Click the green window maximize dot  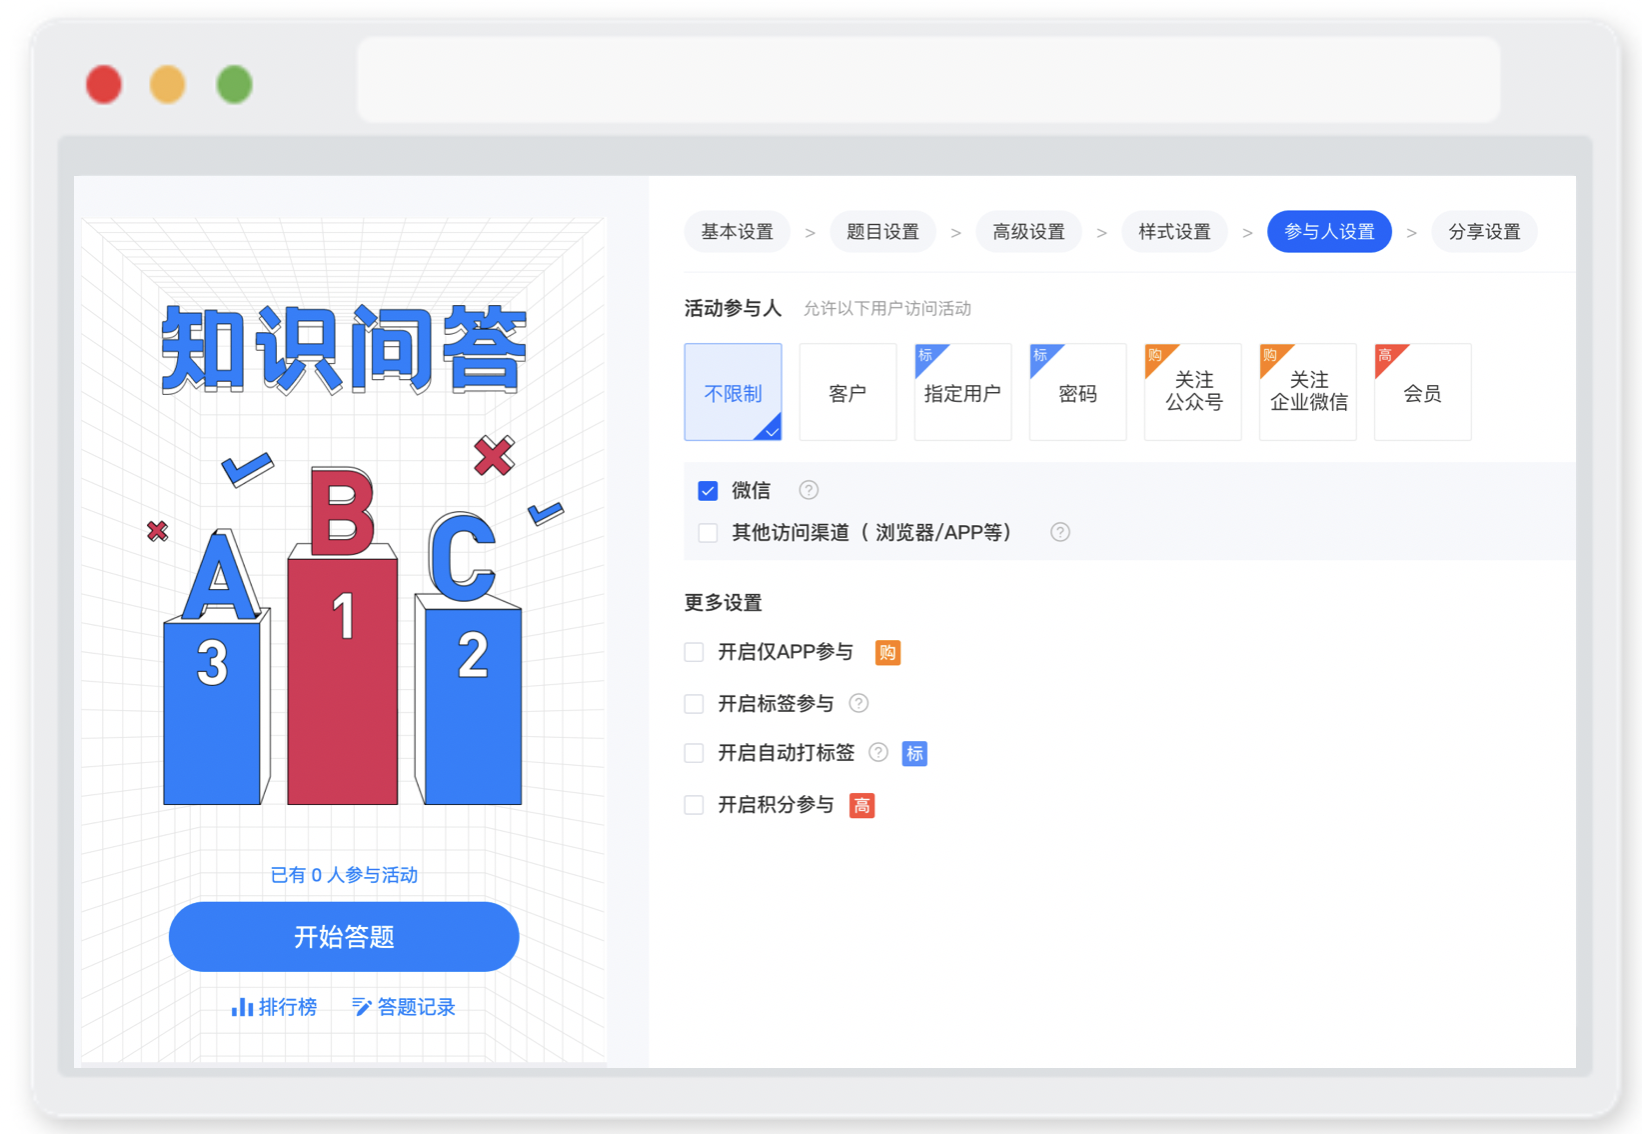(x=235, y=84)
